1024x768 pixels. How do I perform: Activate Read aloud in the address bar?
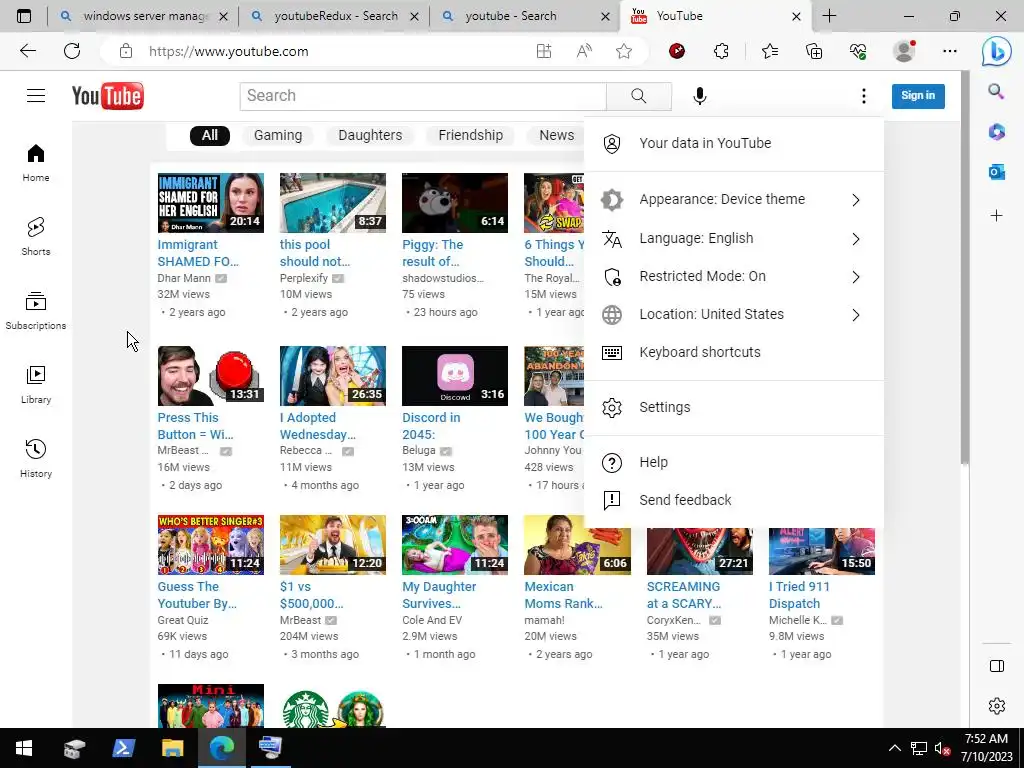[x=584, y=51]
